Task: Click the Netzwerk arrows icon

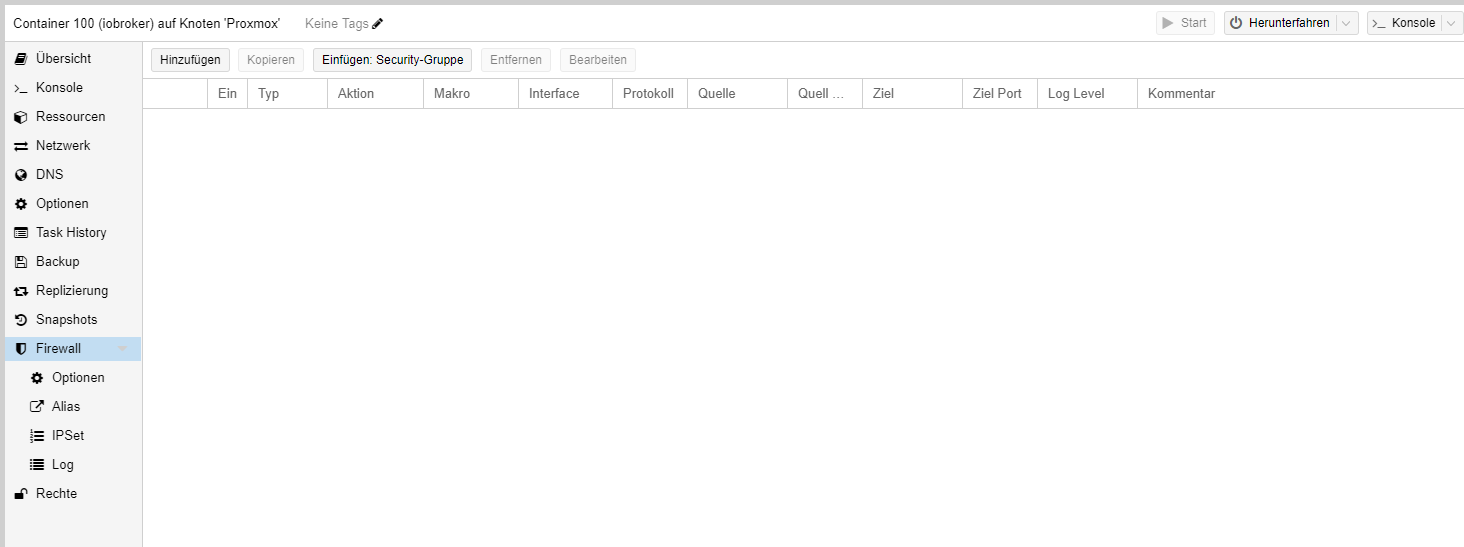Action: coord(20,146)
